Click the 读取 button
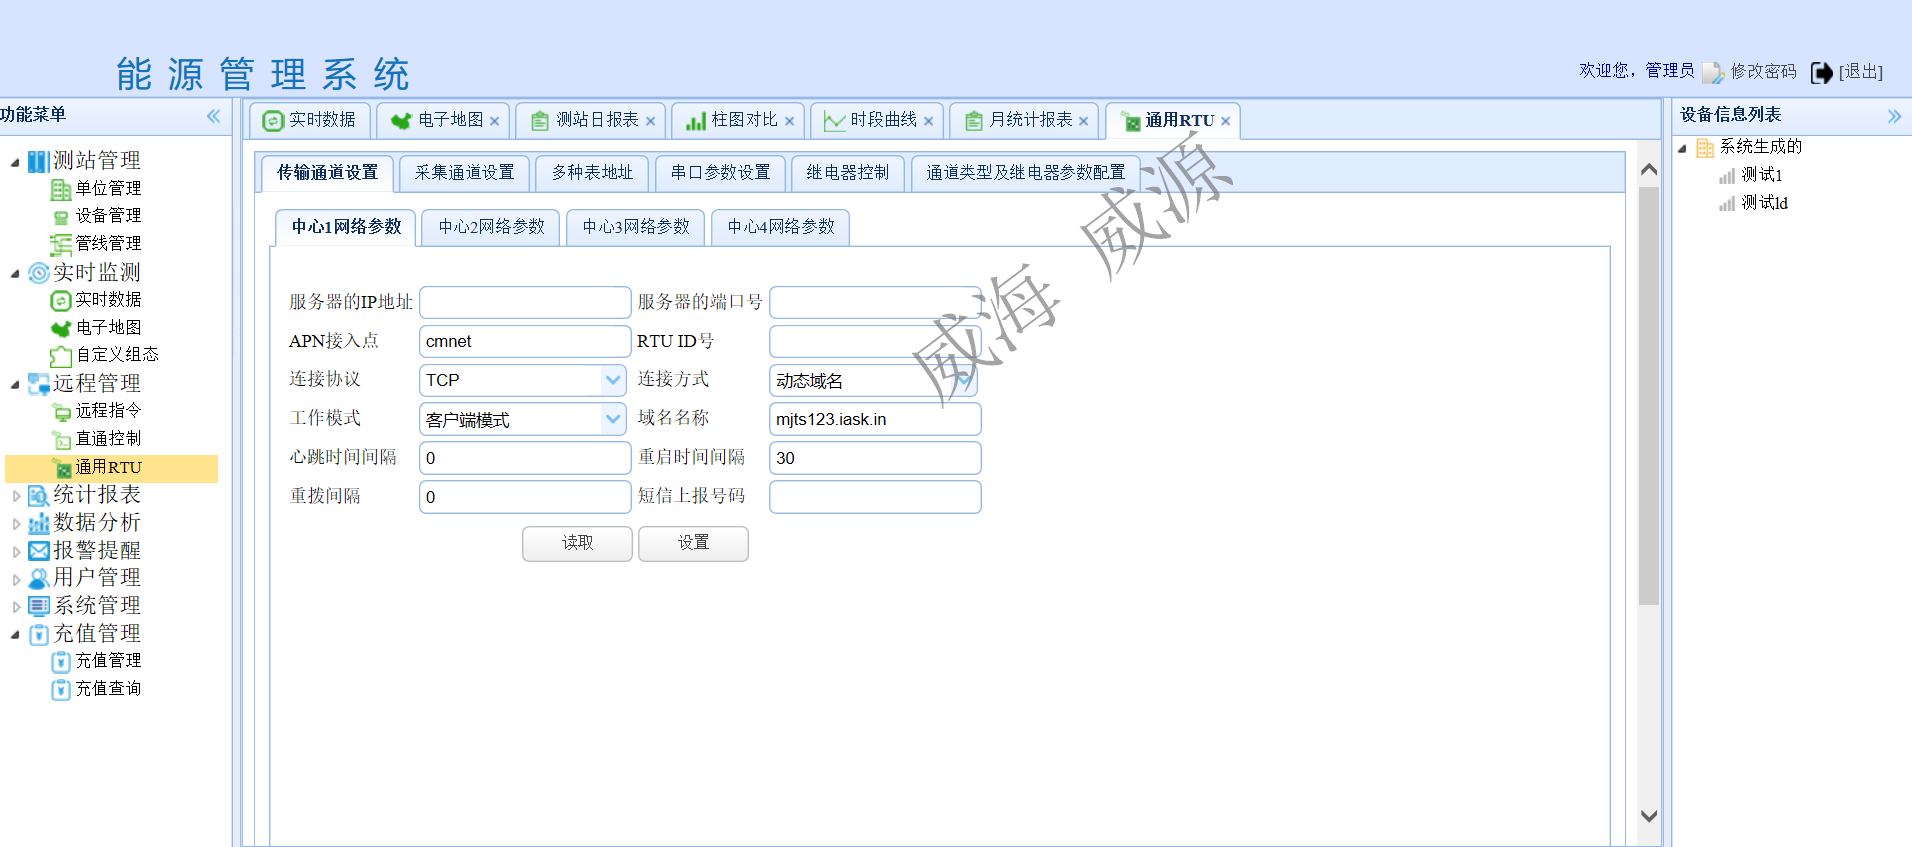This screenshot has height=847, width=1912. (x=577, y=543)
